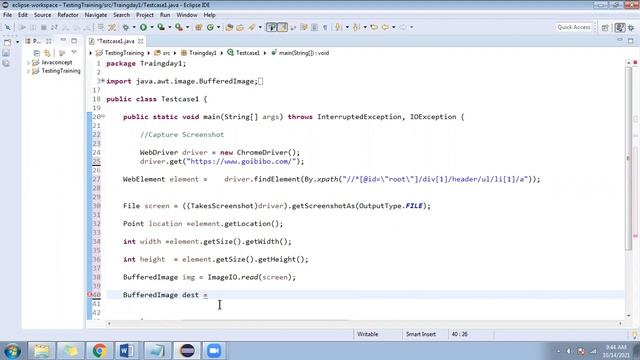Open the Refactor menu

click(68, 15)
